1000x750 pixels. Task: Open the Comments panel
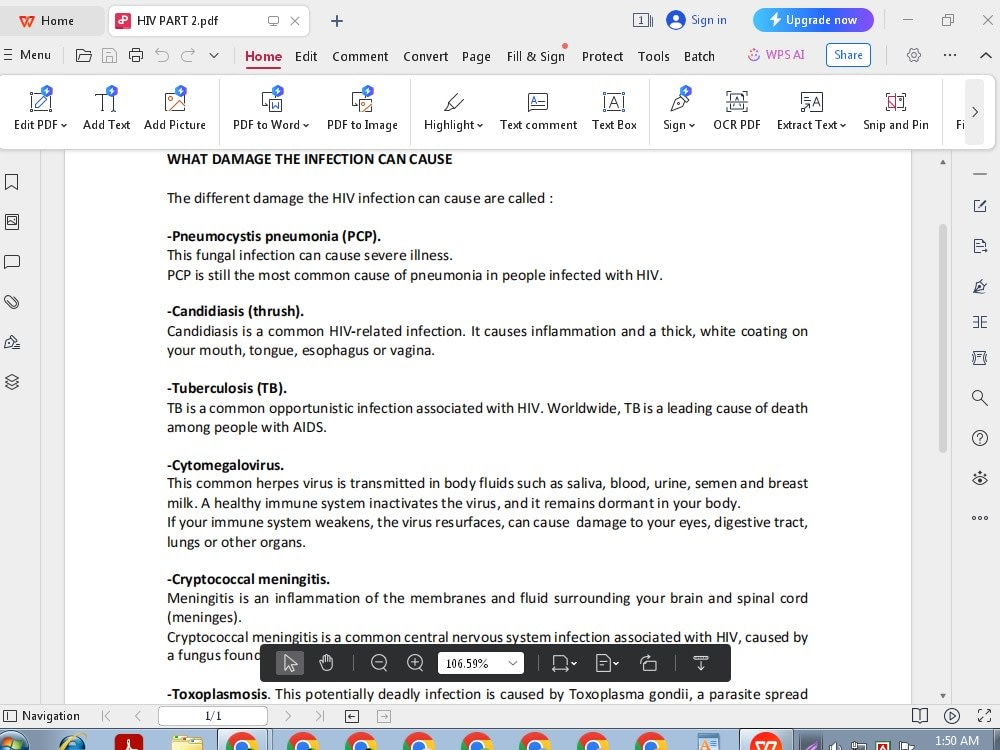point(12,262)
